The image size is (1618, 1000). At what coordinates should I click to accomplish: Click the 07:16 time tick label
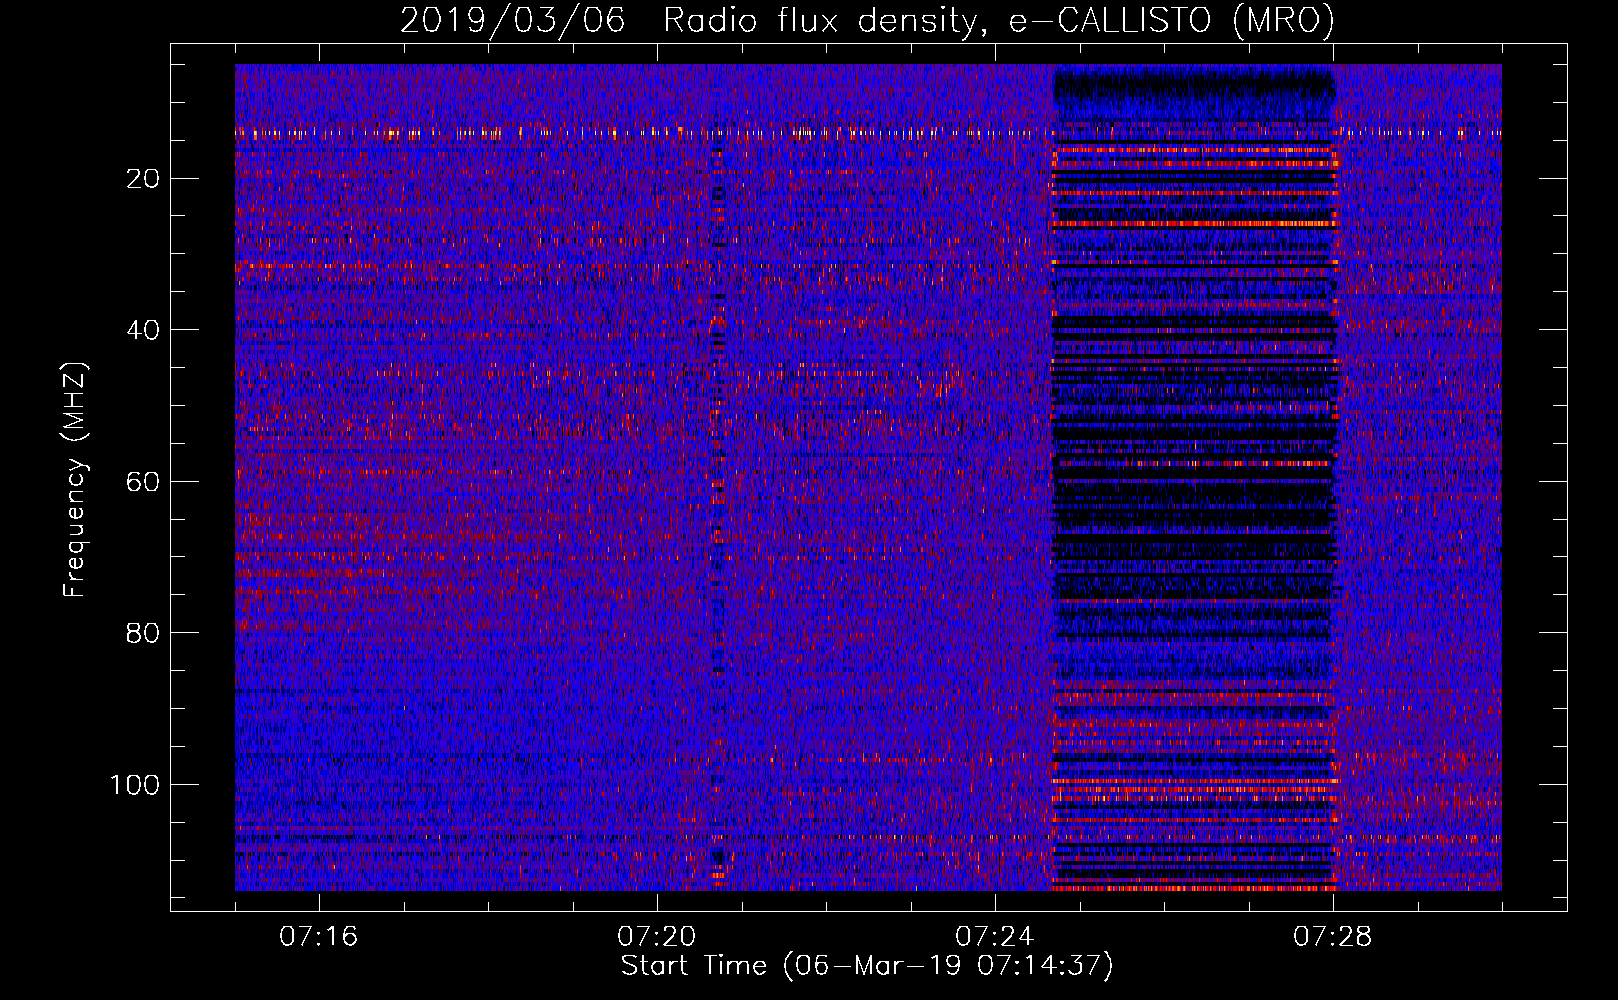click(319, 937)
